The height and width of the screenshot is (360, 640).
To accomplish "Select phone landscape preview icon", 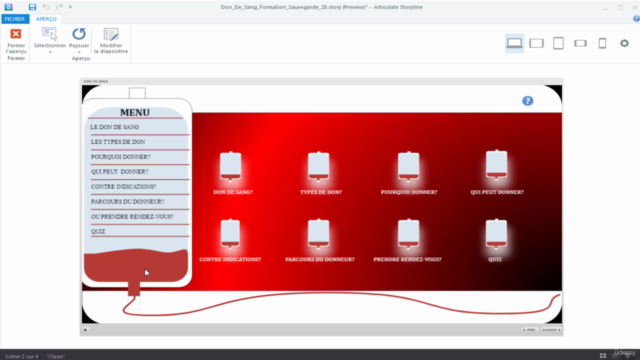I will tap(580, 43).
